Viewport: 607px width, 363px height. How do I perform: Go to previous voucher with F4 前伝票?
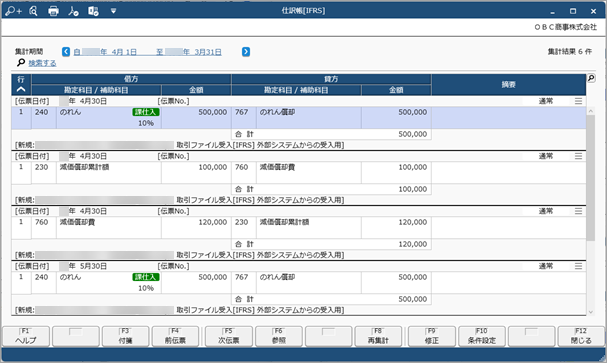pyautogui.click(x=175, y=336)
